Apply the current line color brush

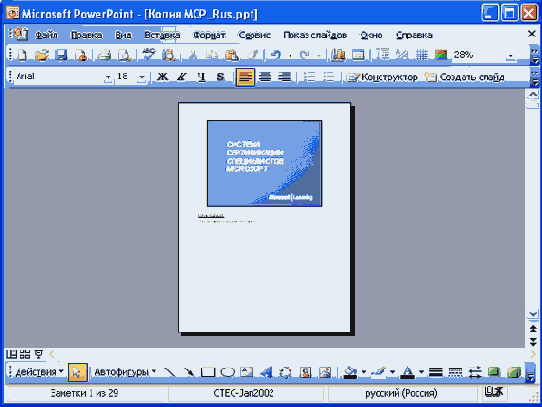[x=379, y=372]
